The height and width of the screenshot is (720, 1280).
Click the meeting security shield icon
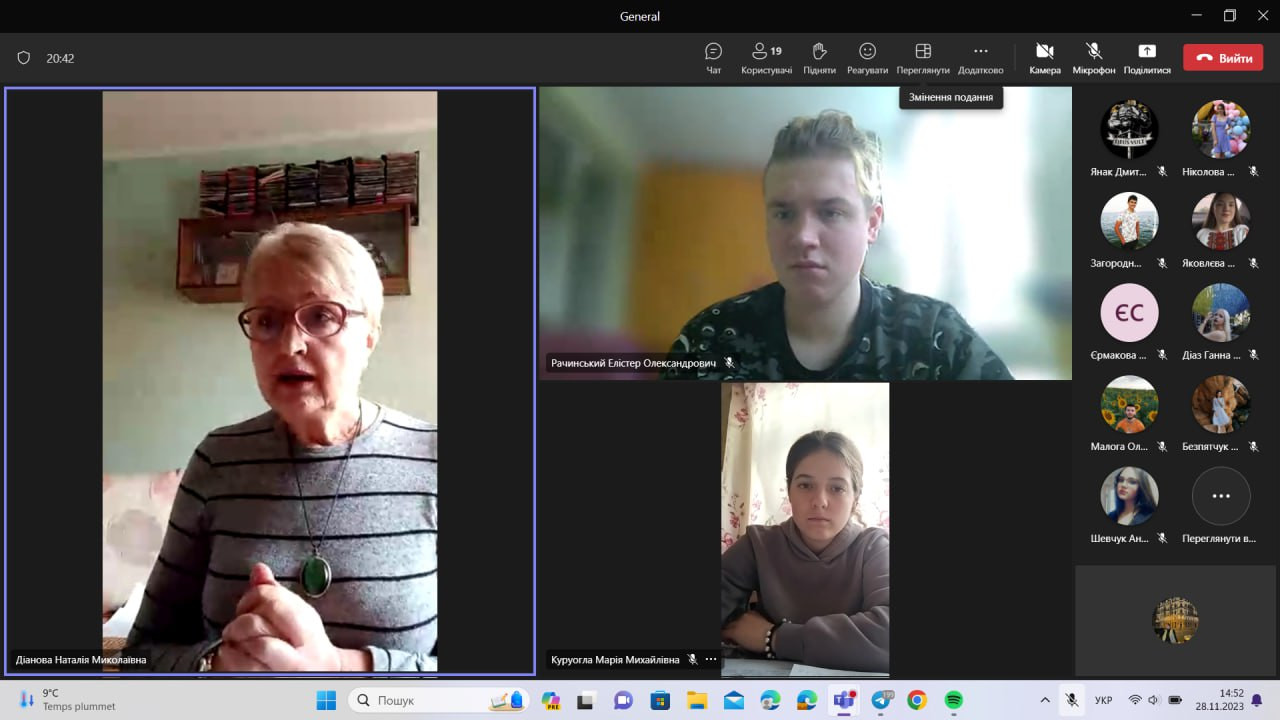pyautogui.click(x=24, y=58)
